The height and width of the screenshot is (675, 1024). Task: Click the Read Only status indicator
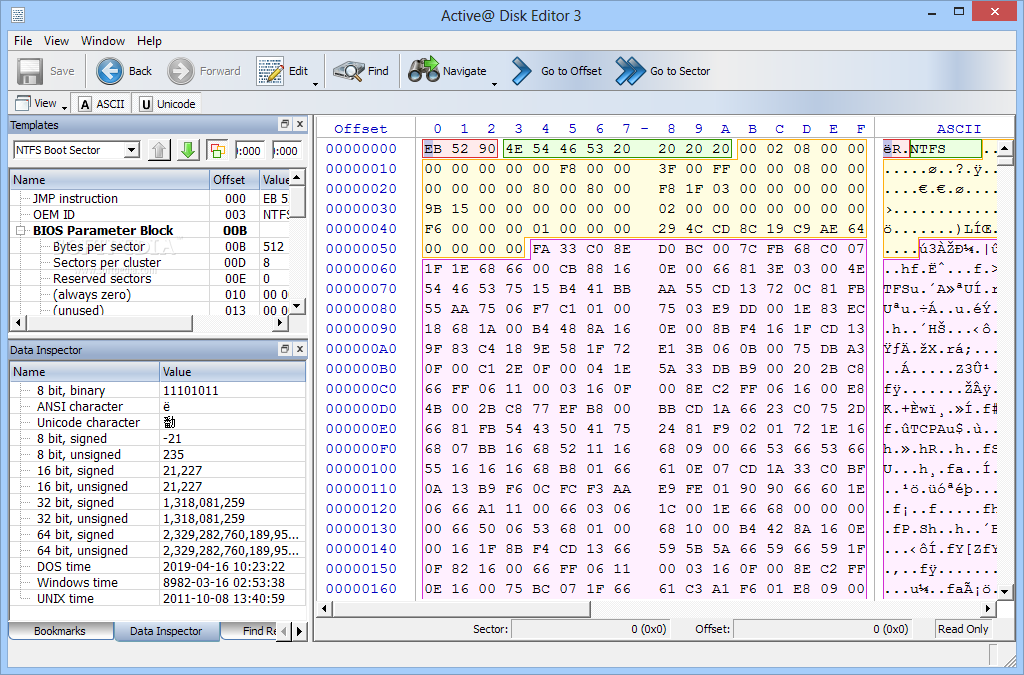963,629
